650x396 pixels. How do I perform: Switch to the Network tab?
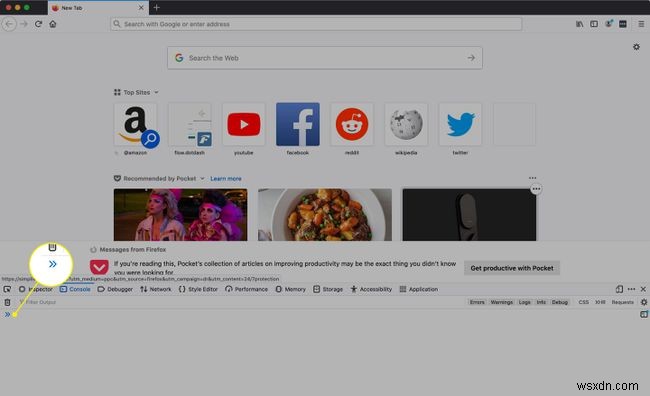pos(156,289)
